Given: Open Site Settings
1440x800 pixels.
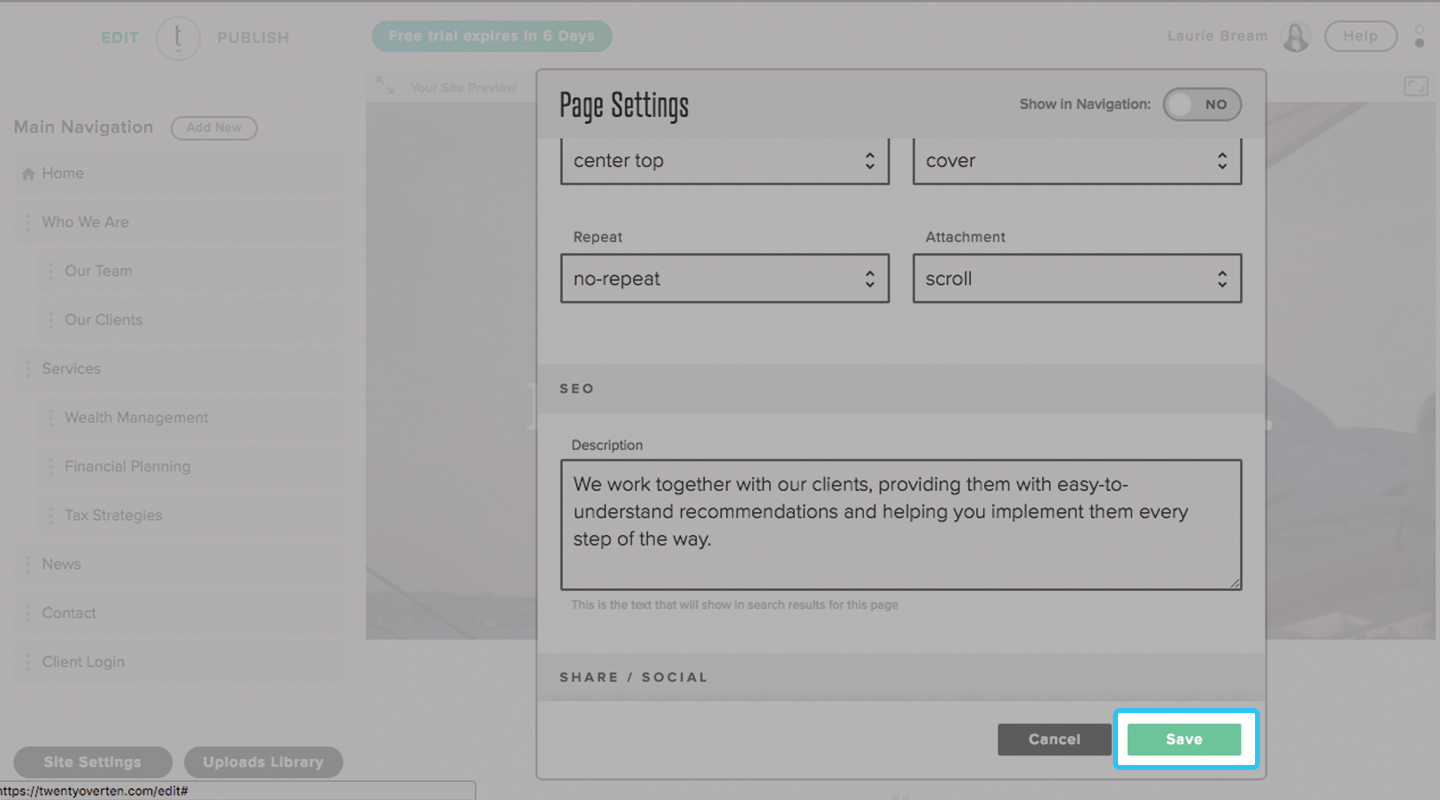Looking at the screenshot, I should (92, 762).
